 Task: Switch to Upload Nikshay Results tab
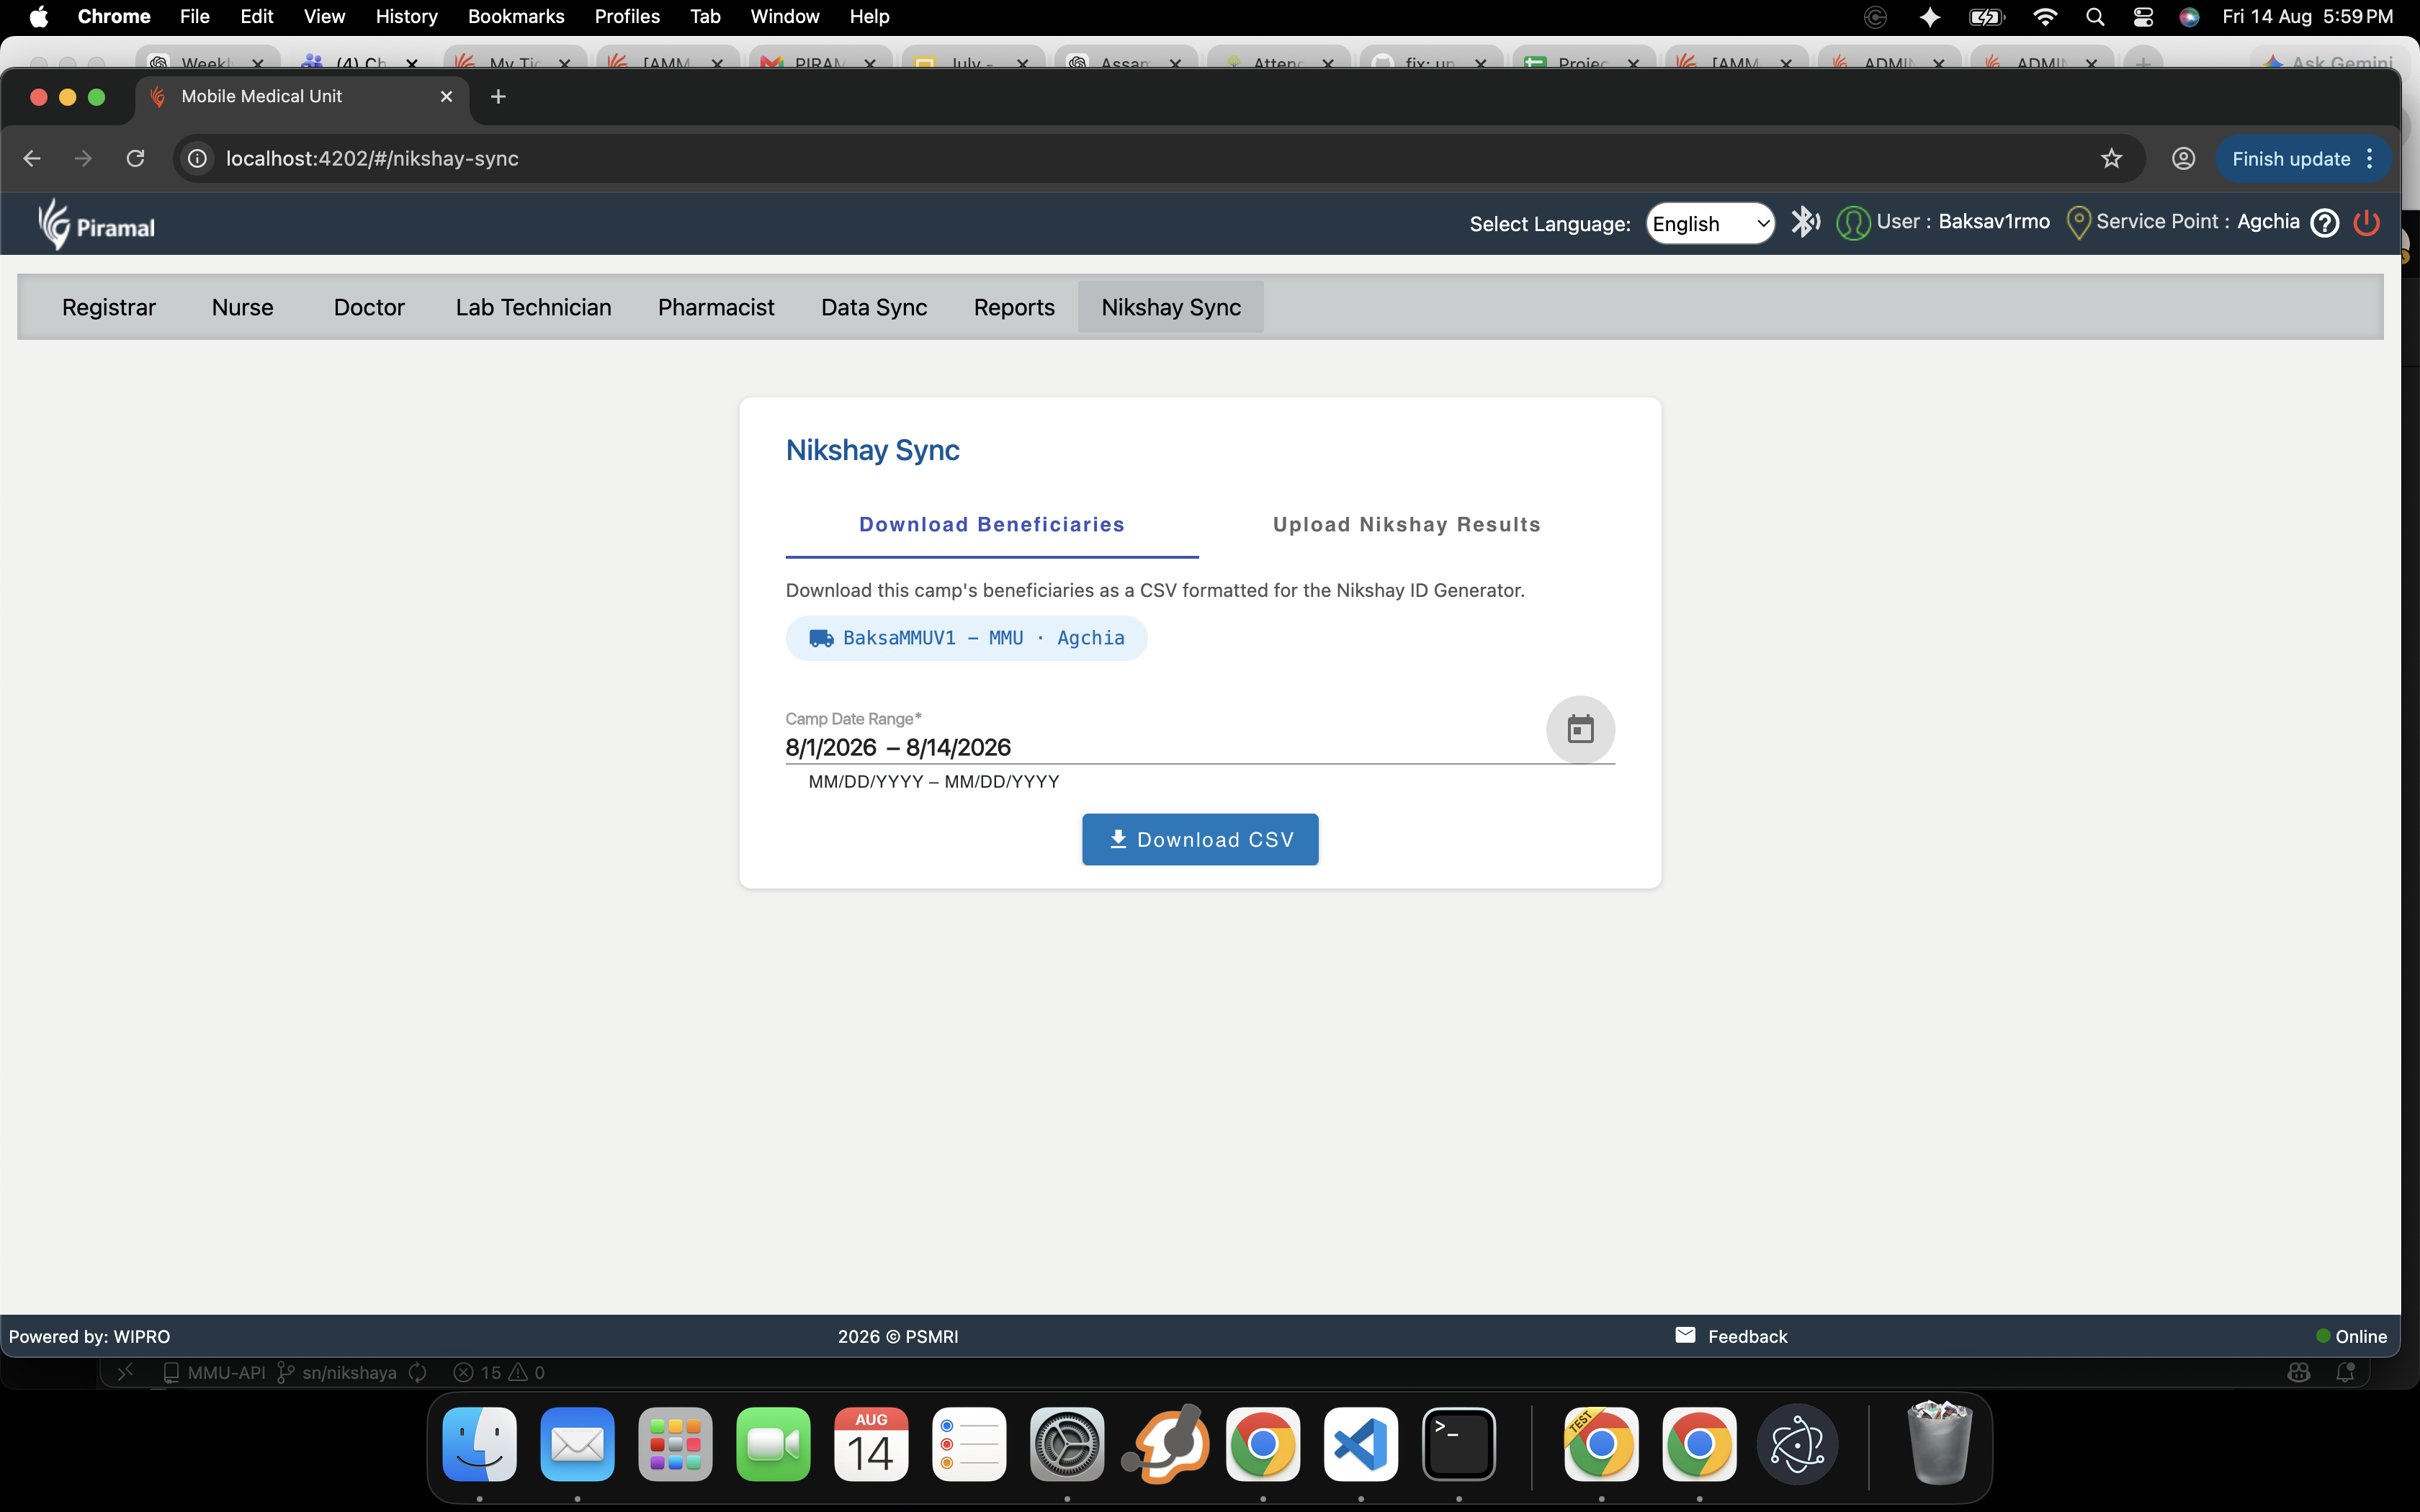1406,525
